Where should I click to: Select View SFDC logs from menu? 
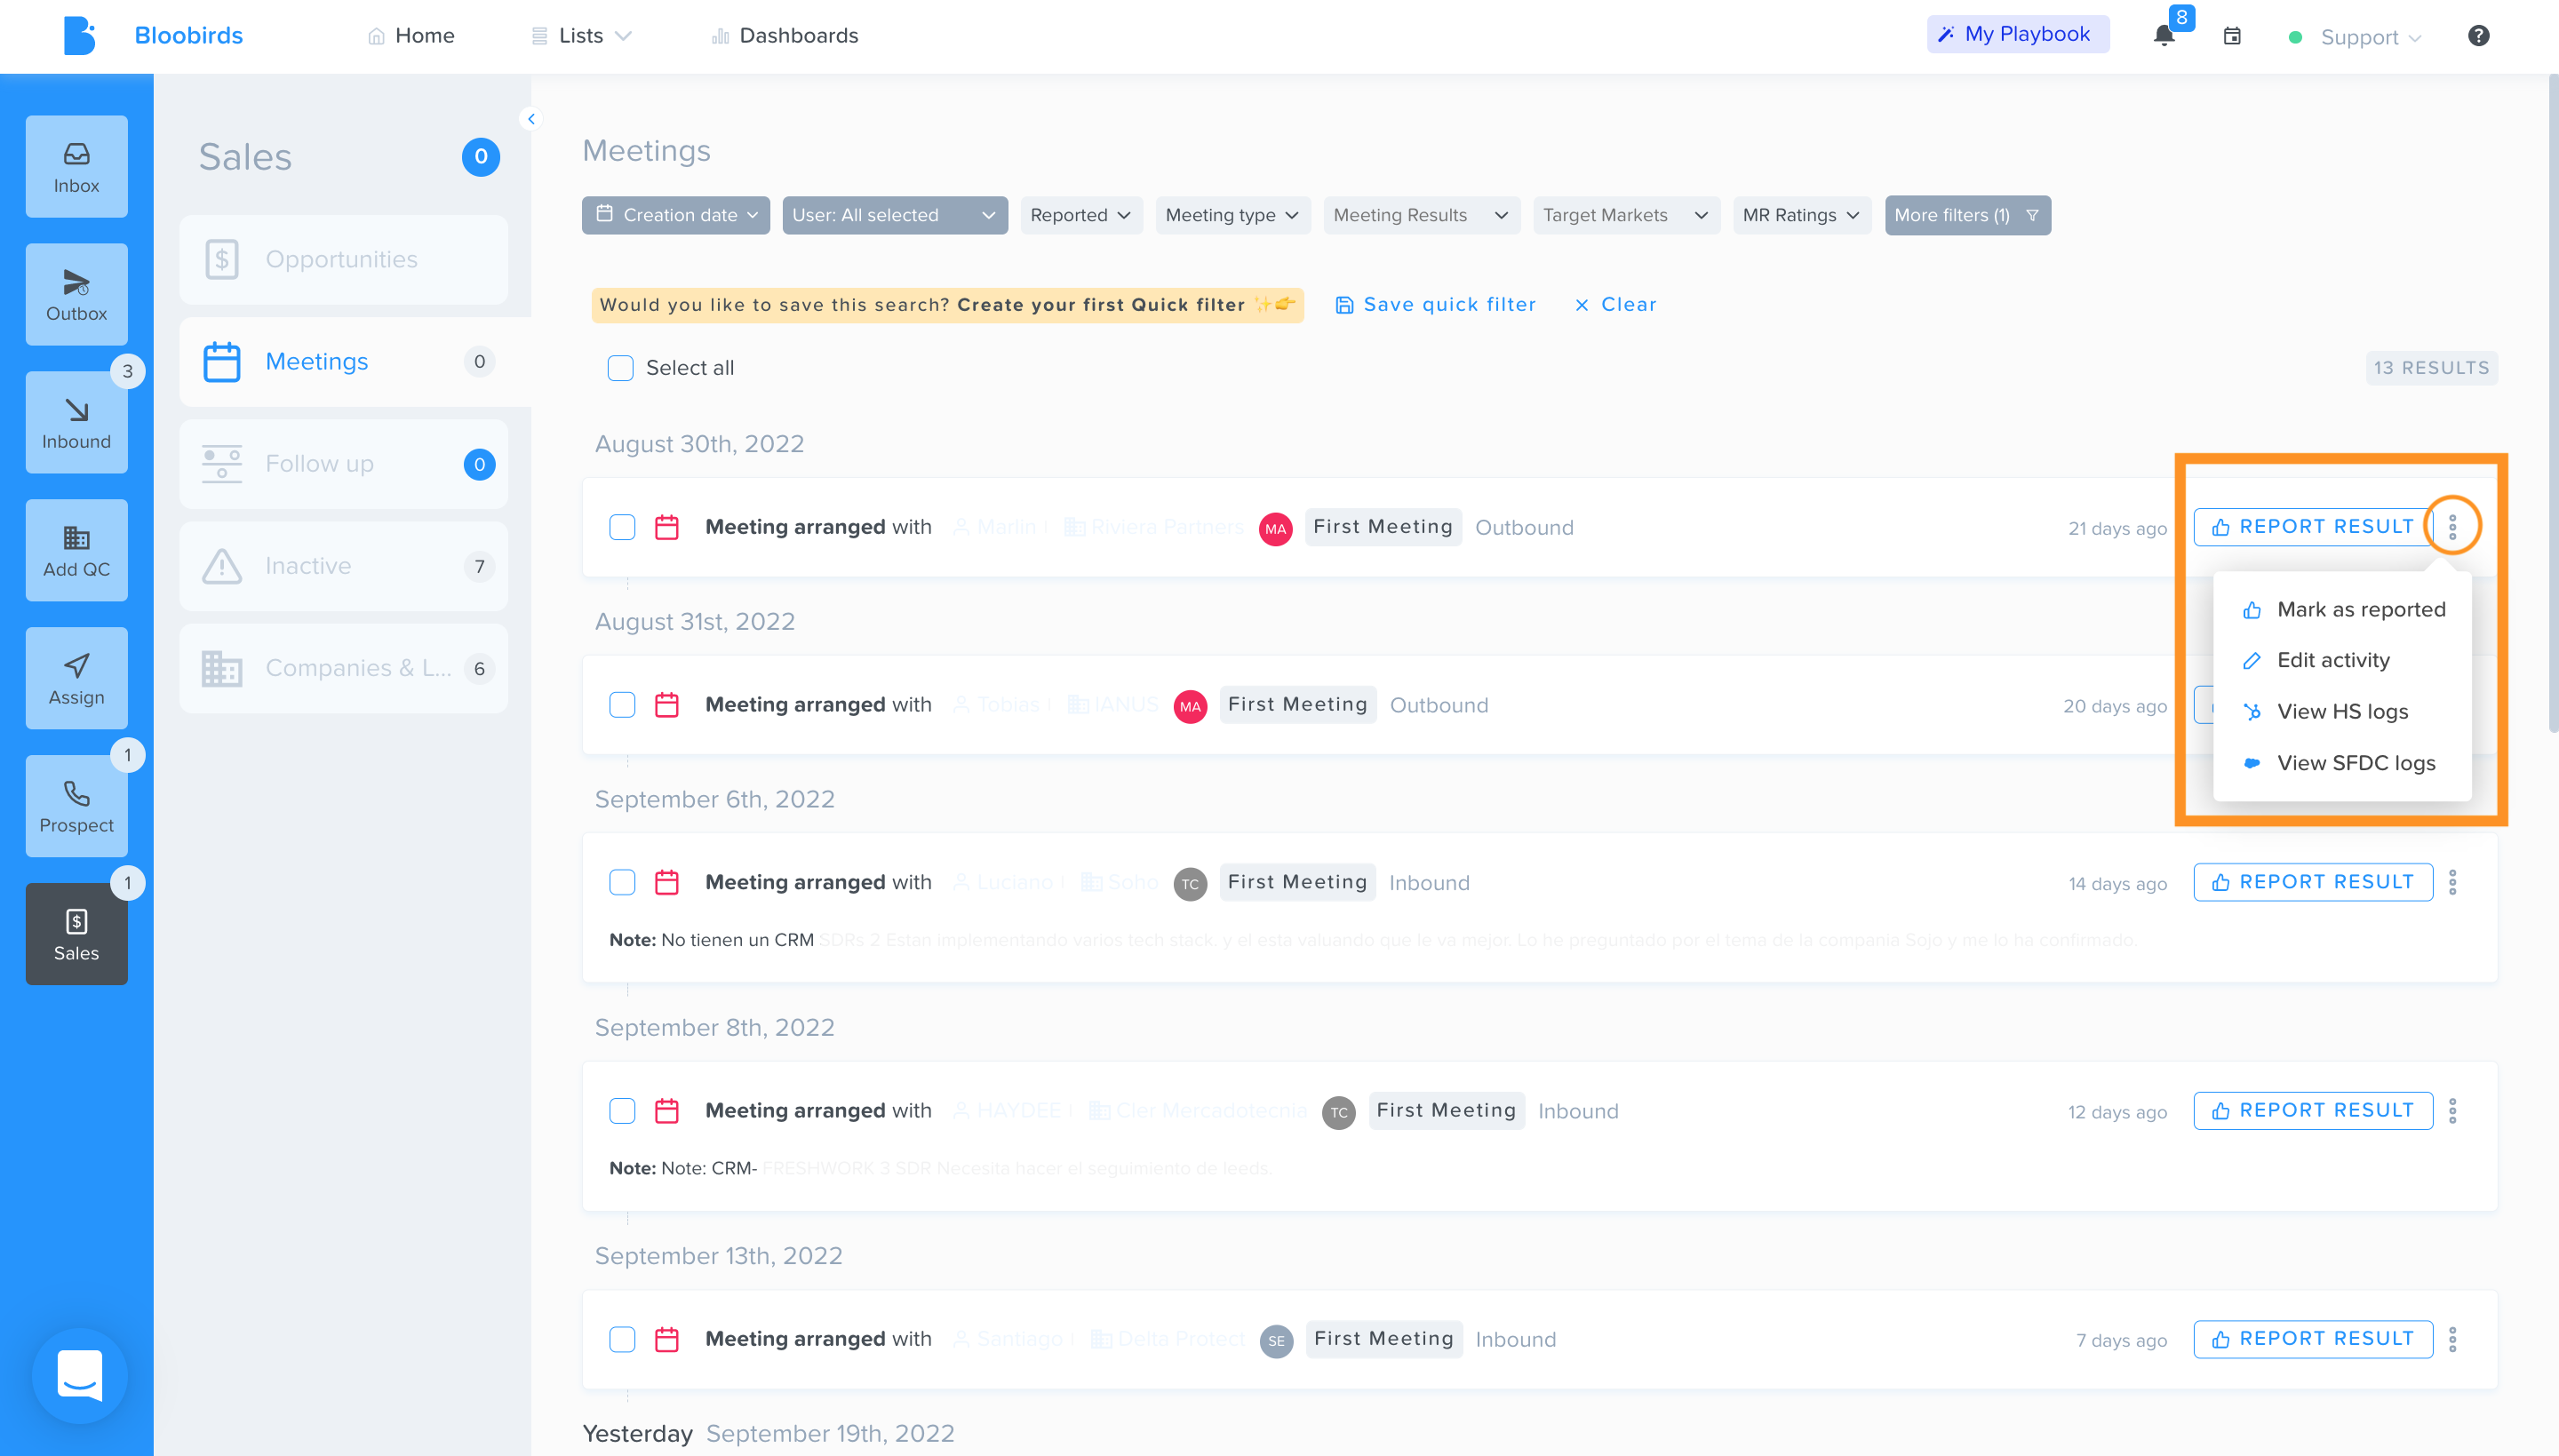[2342, 763]
